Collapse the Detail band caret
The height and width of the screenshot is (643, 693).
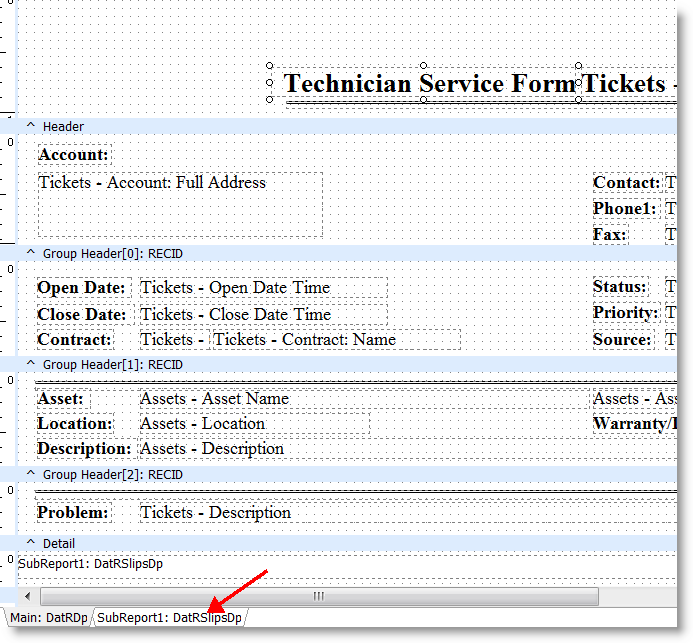tap(30, 543)
